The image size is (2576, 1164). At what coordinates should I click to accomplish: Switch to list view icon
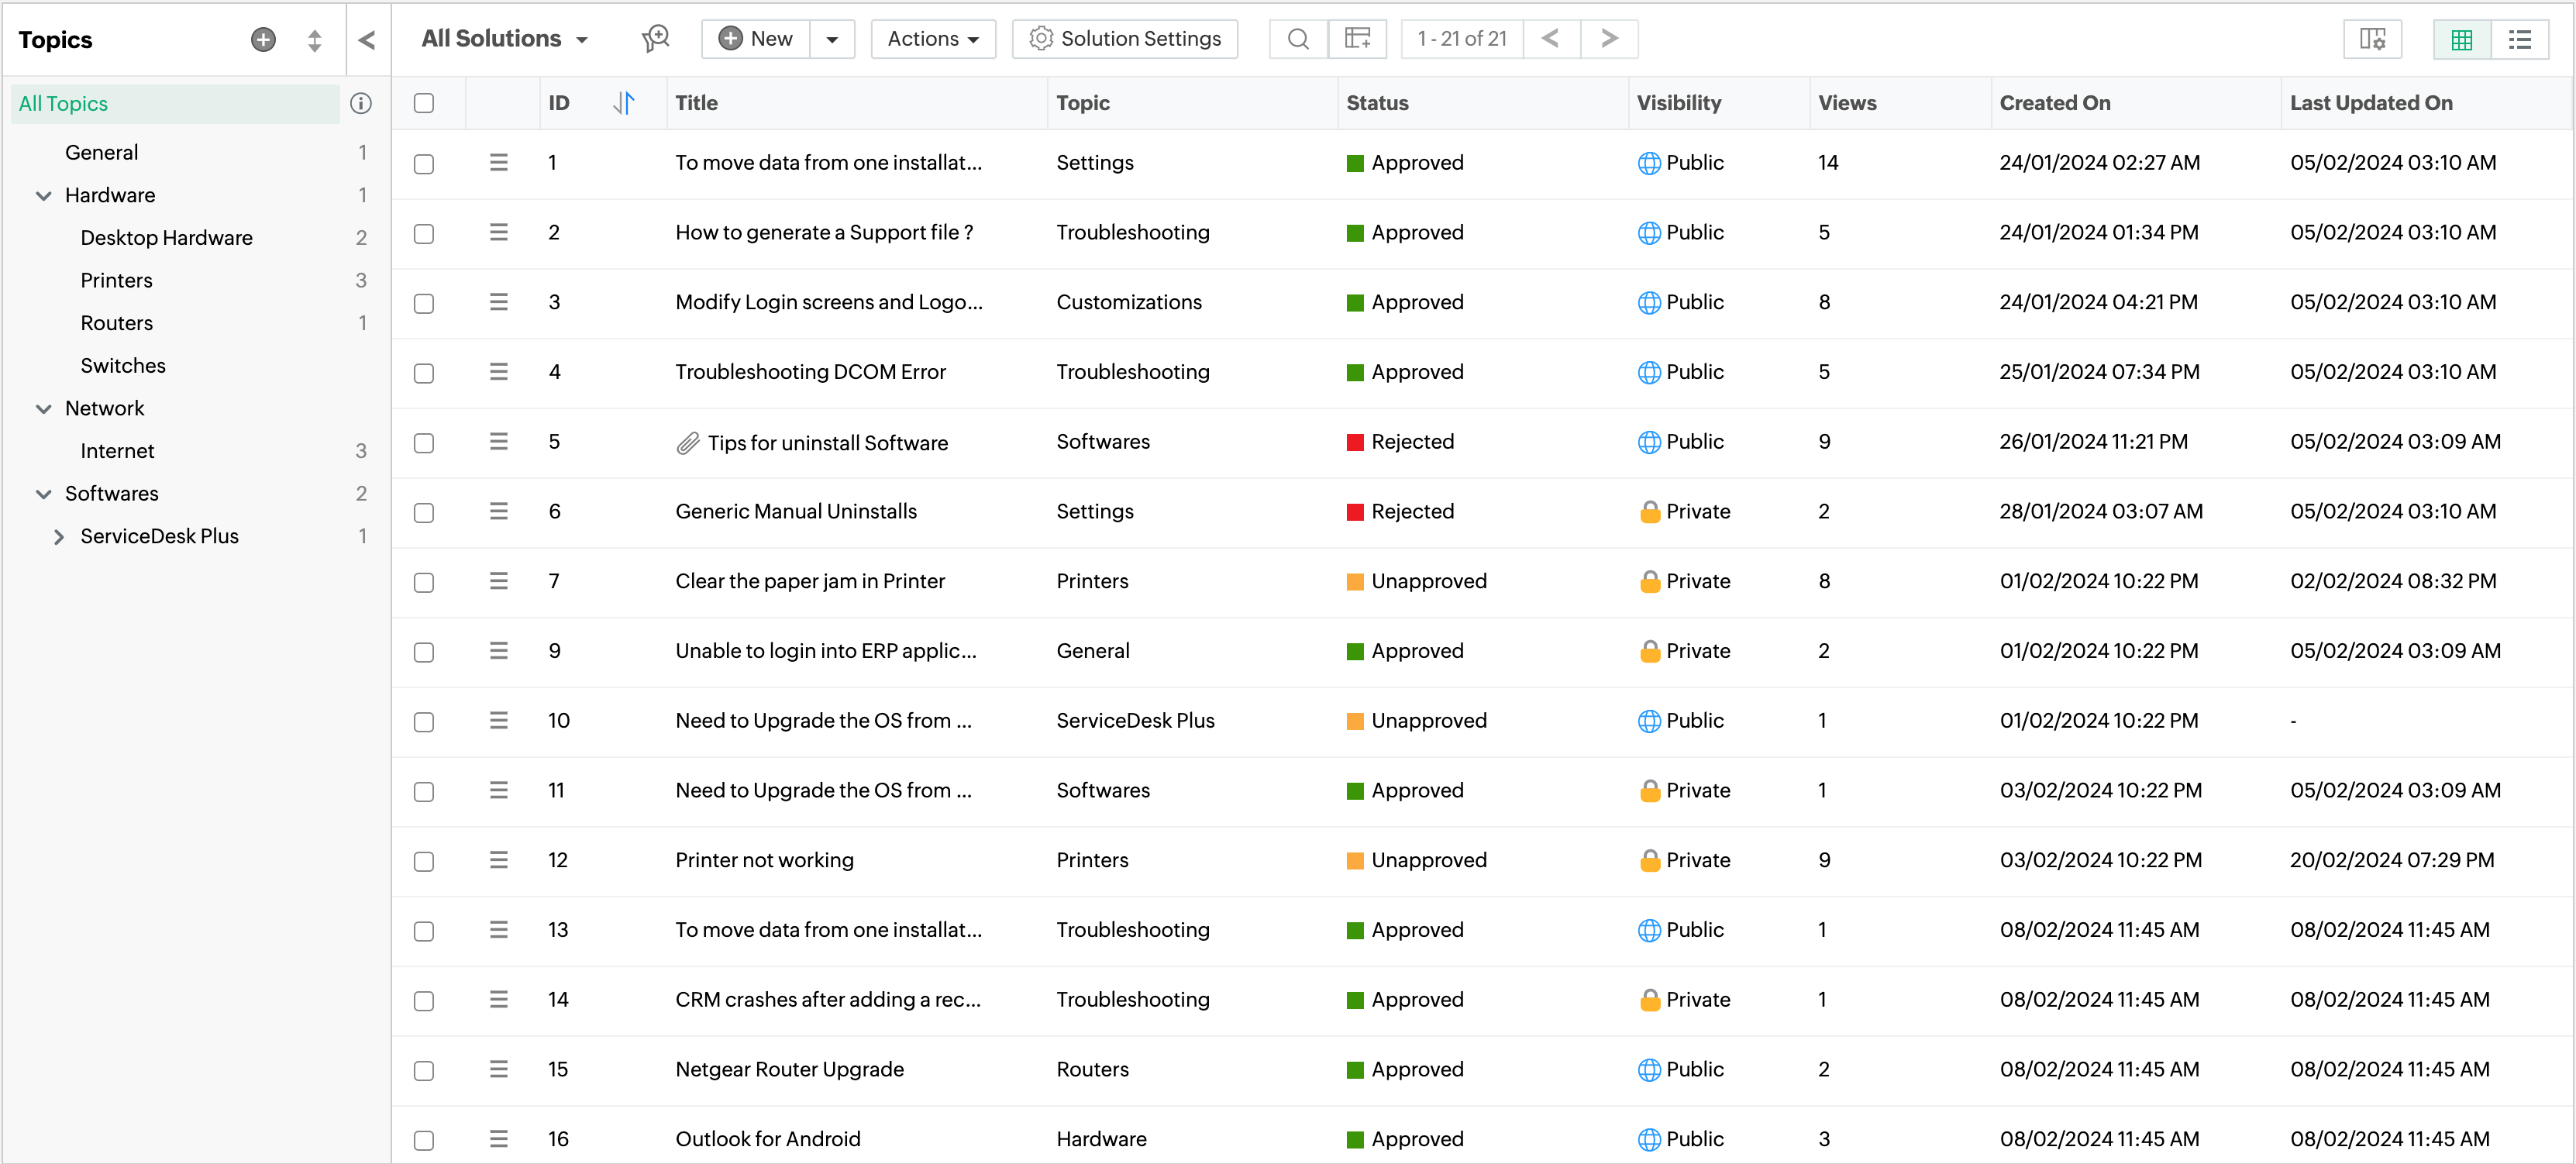pos(2519,39)
